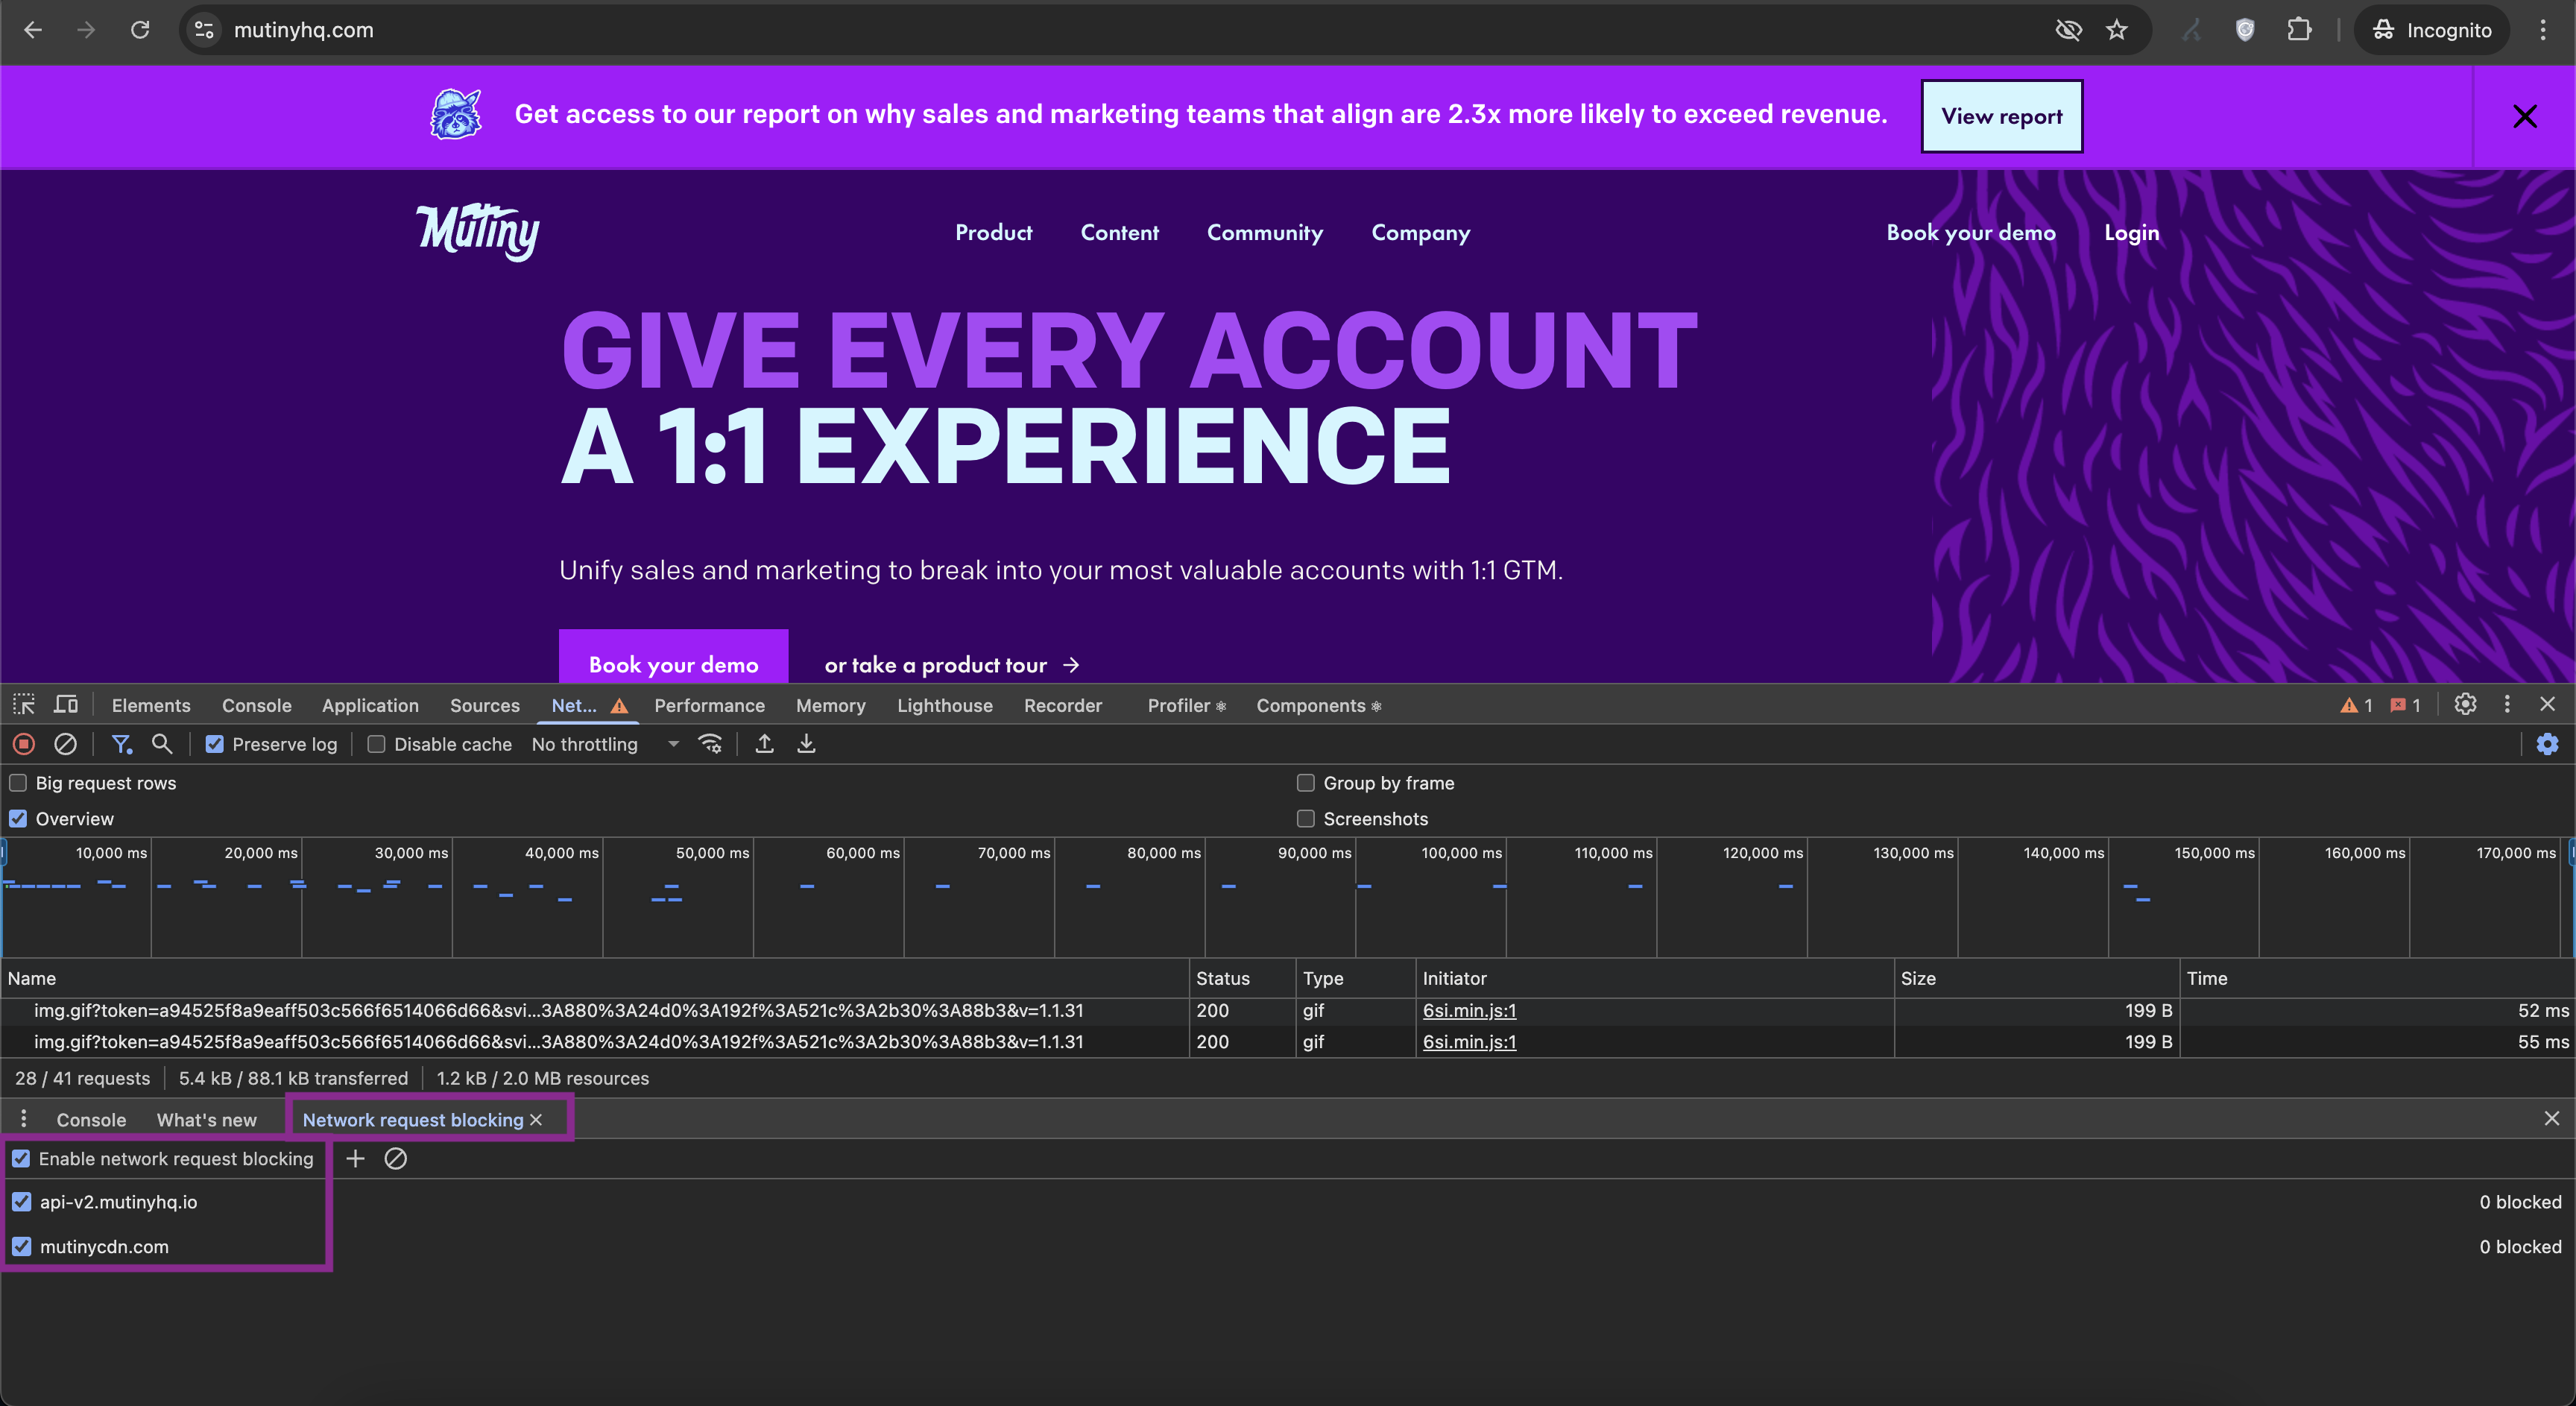The height and width of the screenshot is (1406, 2576).
Task: Bookmark this page with the star icon
Action: click(x=2116, y=30)
